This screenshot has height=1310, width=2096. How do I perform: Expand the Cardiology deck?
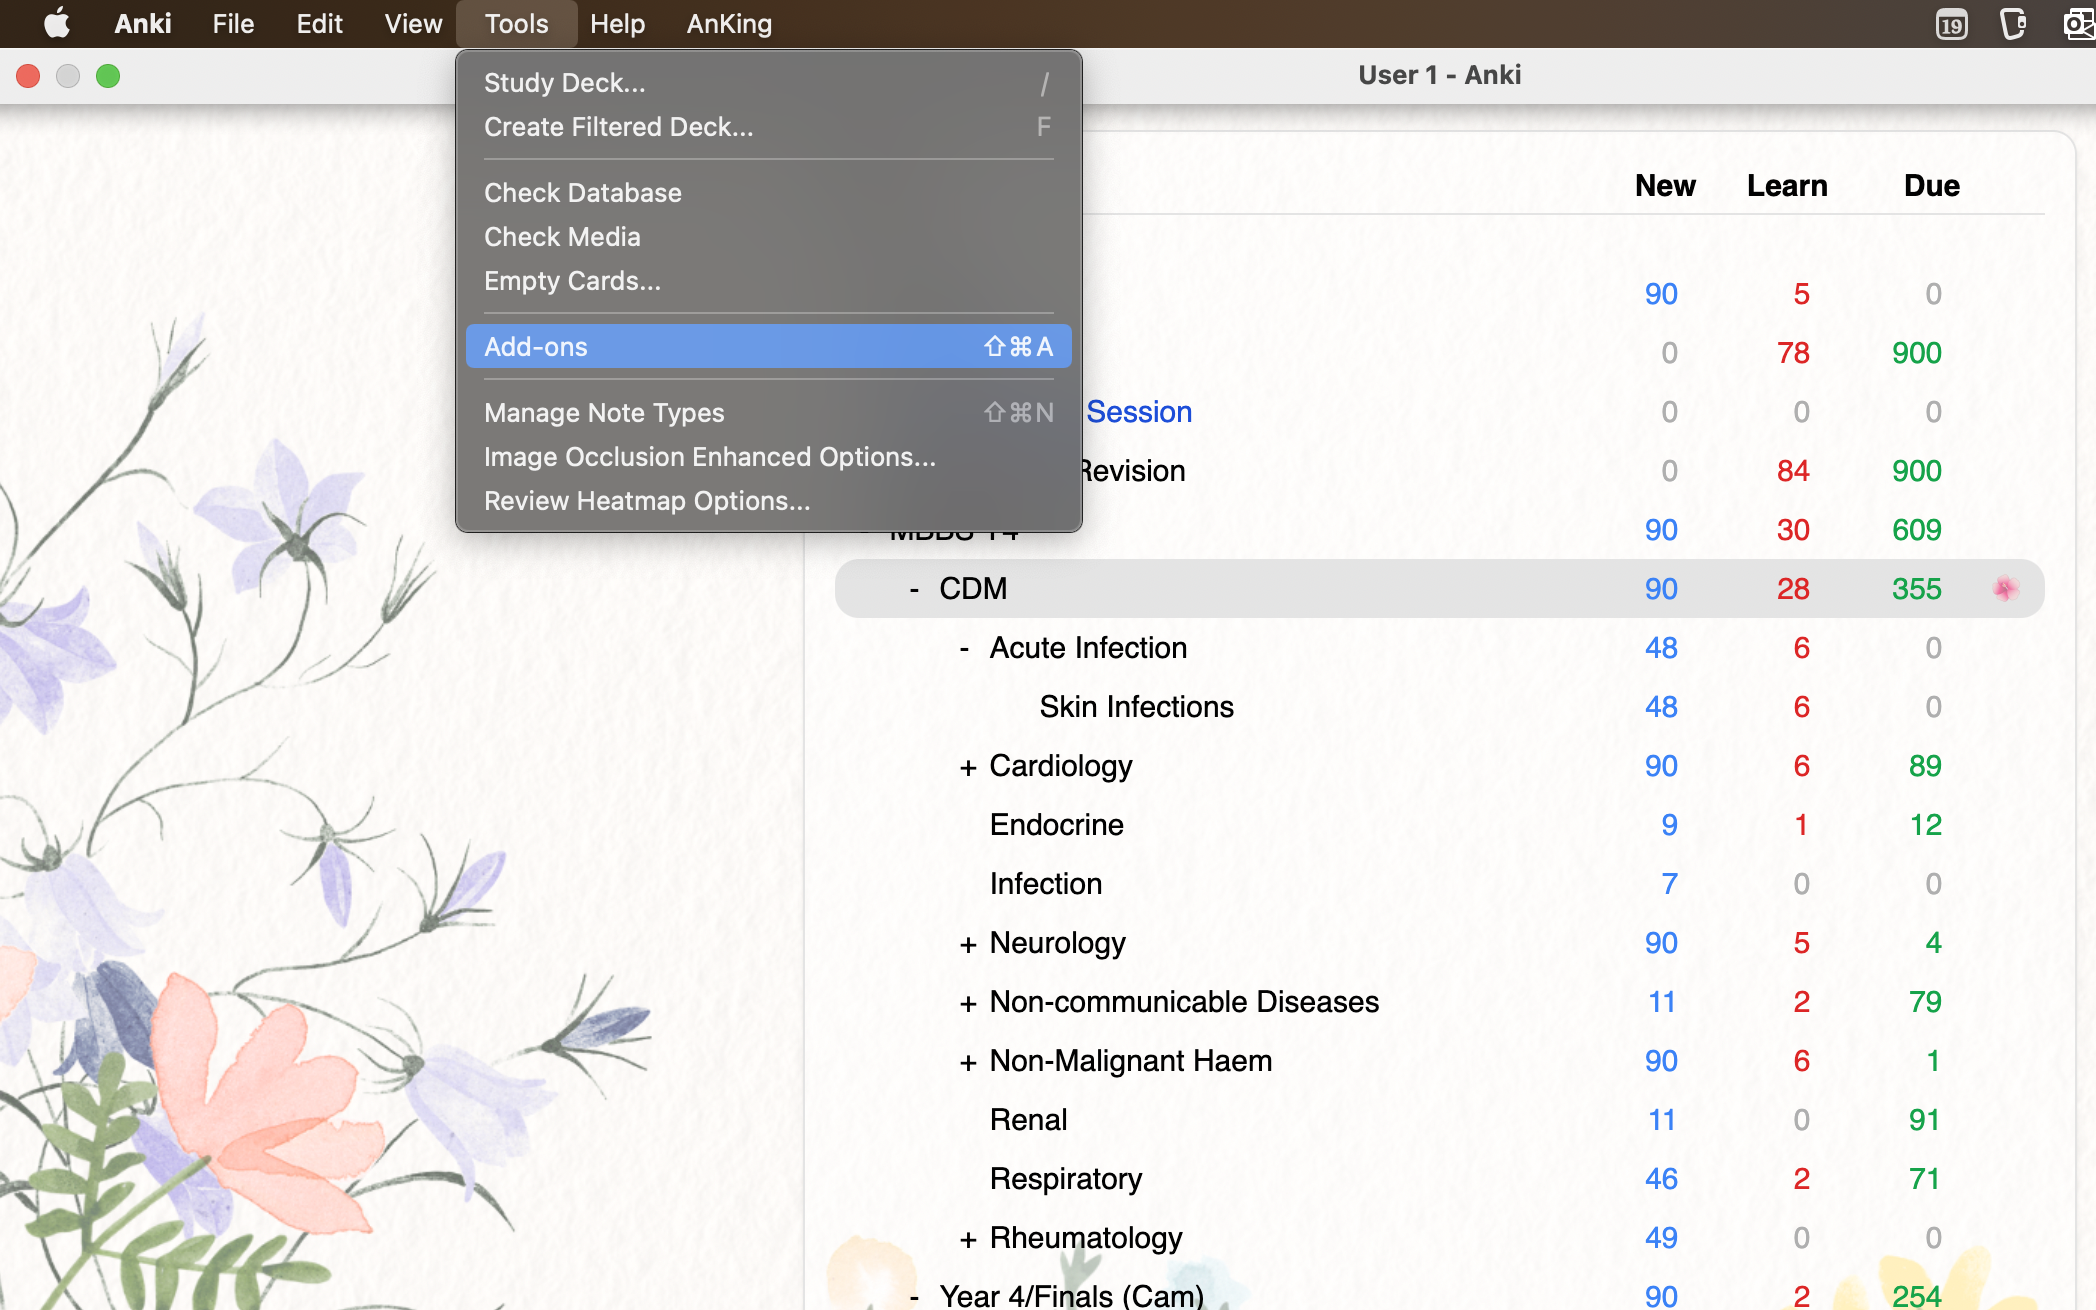(967, 767)
